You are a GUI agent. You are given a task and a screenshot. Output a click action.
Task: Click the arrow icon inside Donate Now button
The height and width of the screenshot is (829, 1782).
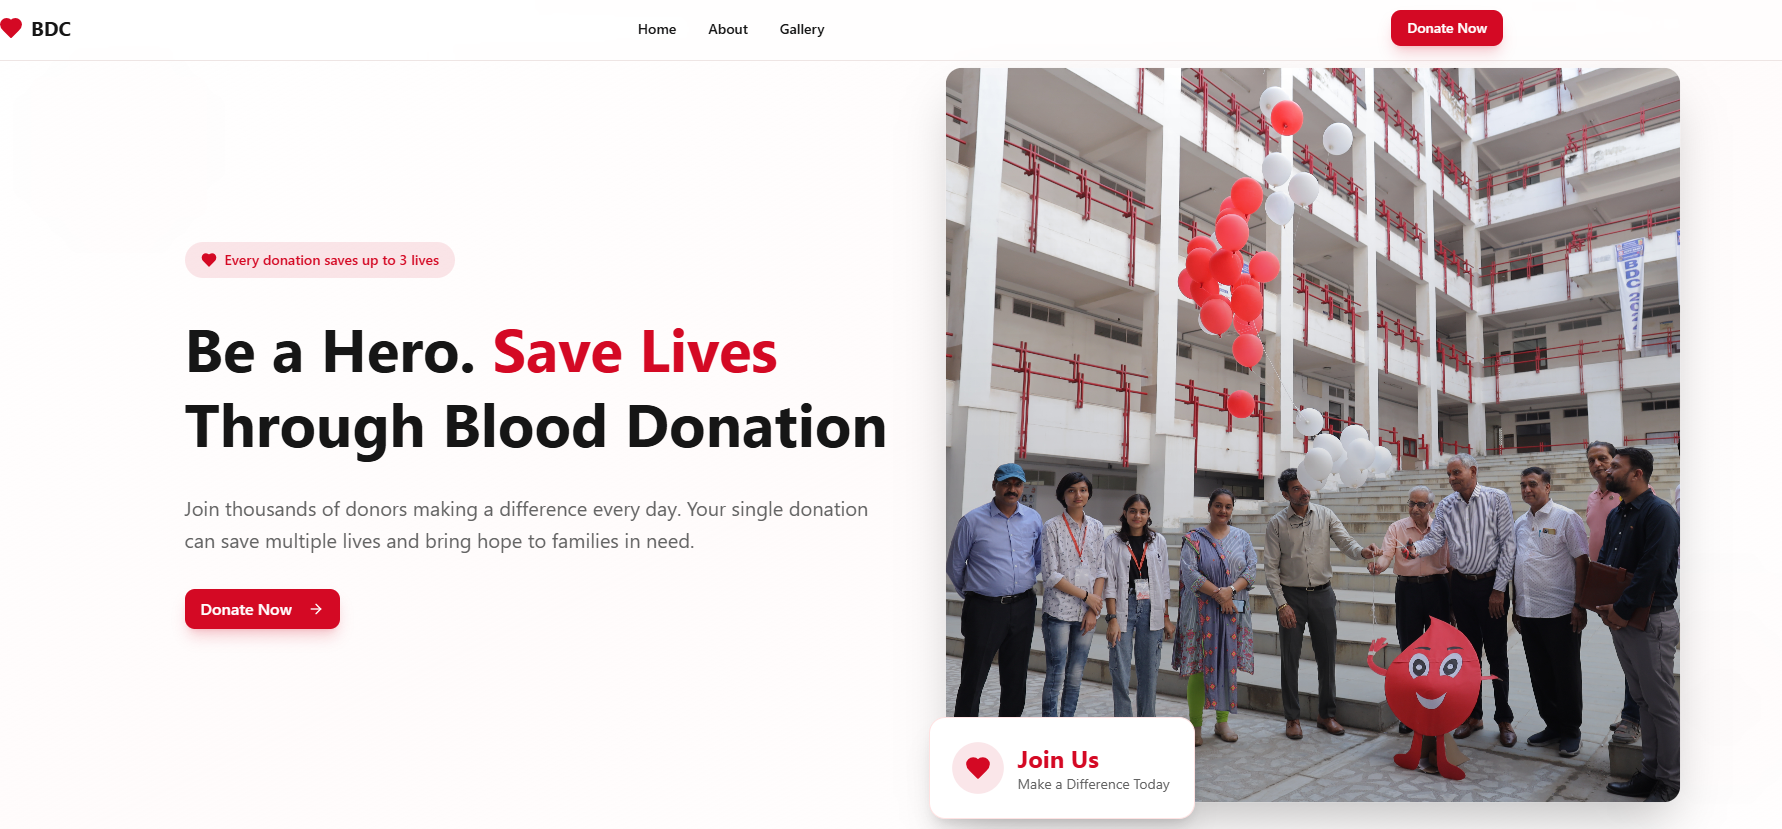(316, 609)
